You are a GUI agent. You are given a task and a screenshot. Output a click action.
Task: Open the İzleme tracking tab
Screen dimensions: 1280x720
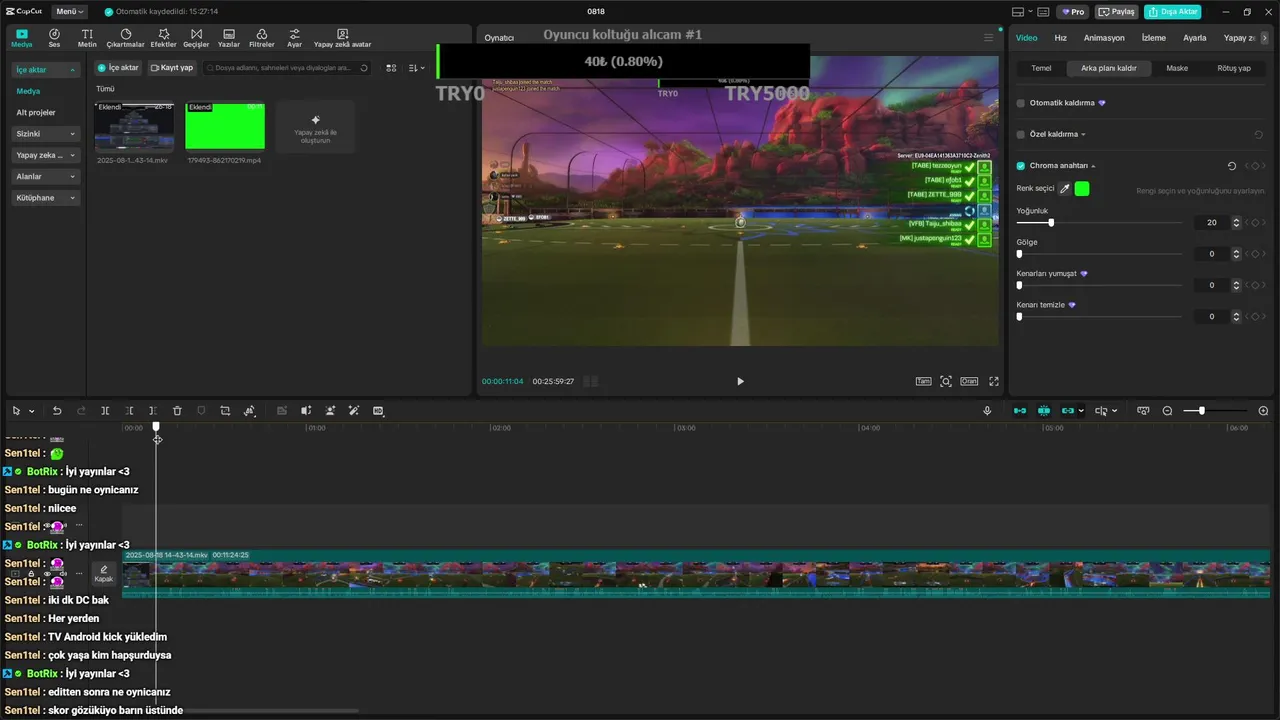click(1154, 38)
